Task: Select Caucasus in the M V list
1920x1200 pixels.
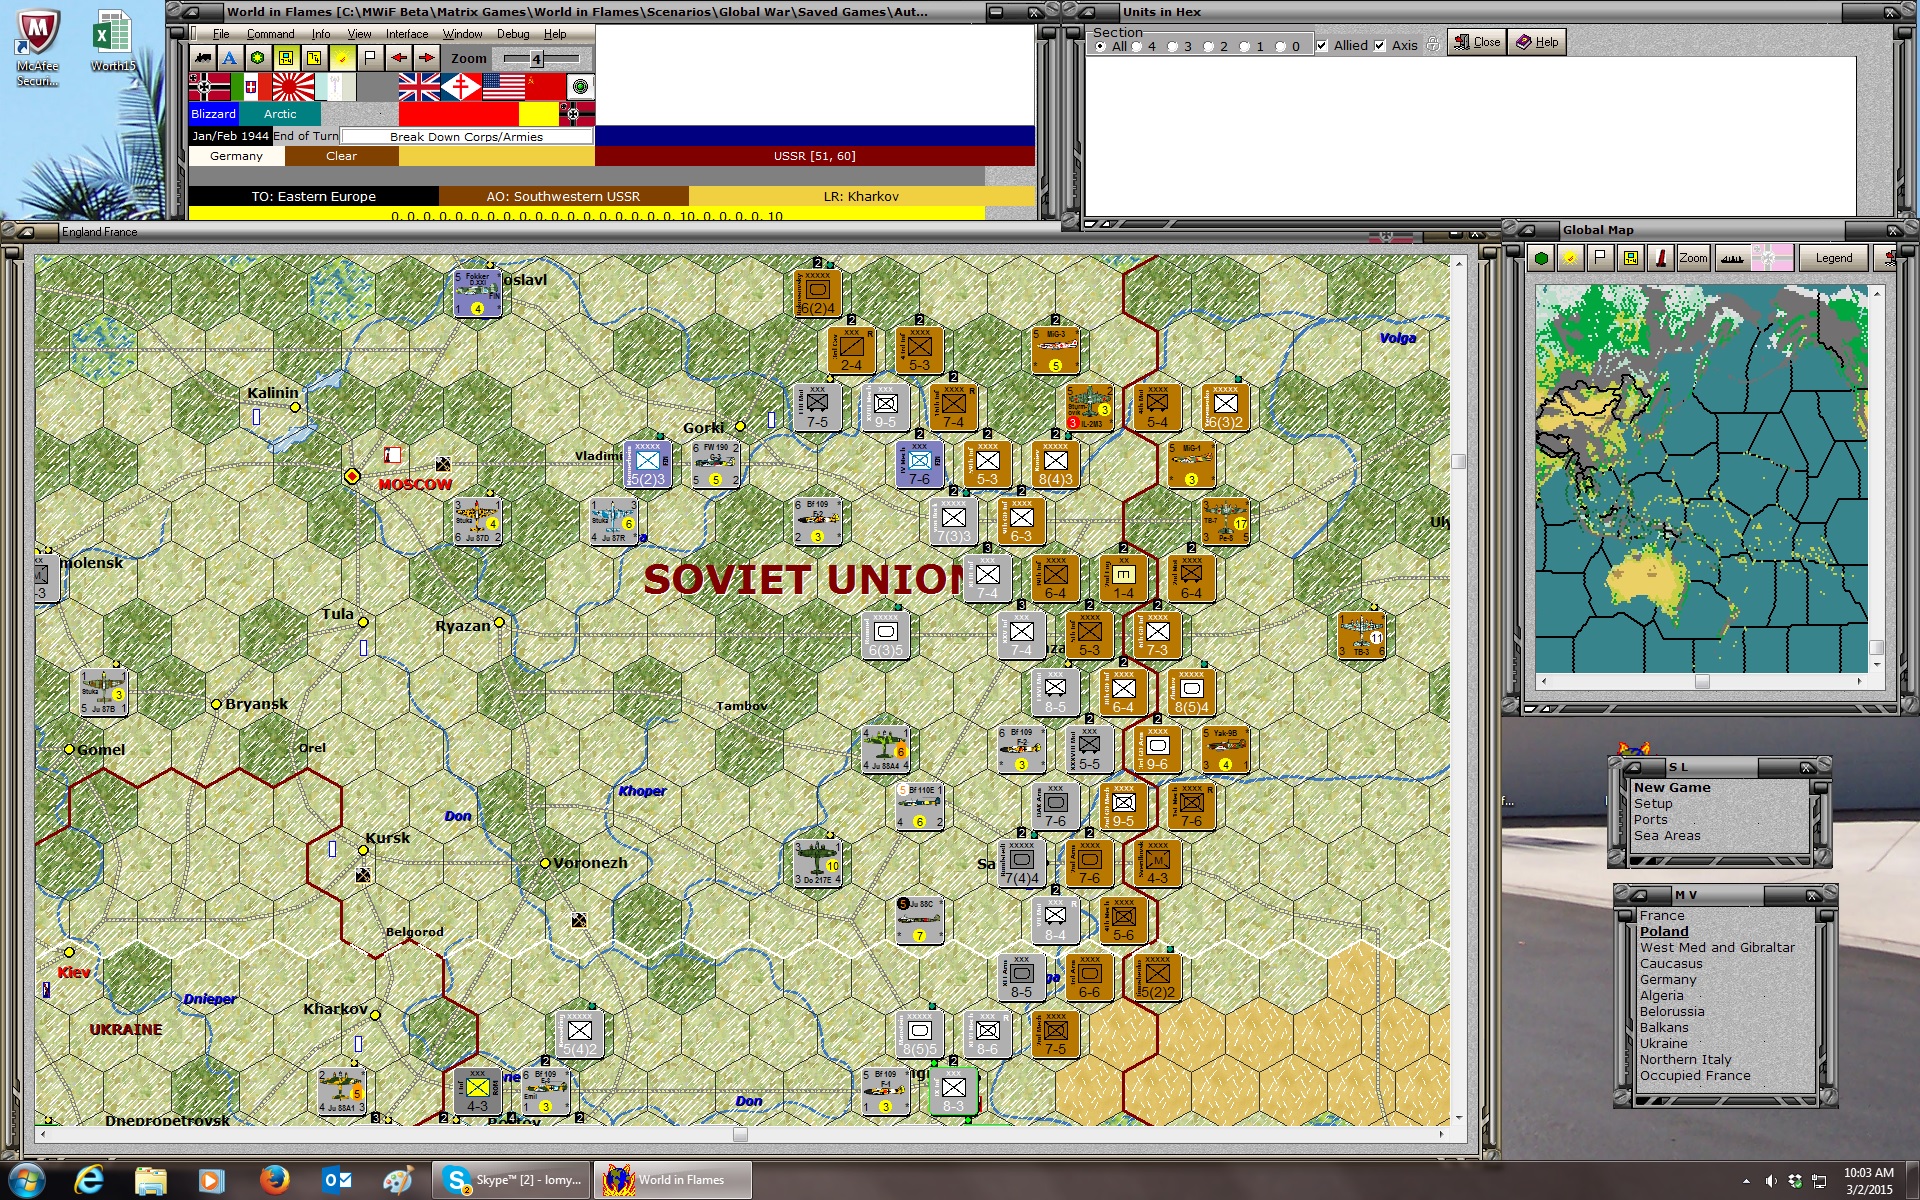Action: [x=1671, y=964]
